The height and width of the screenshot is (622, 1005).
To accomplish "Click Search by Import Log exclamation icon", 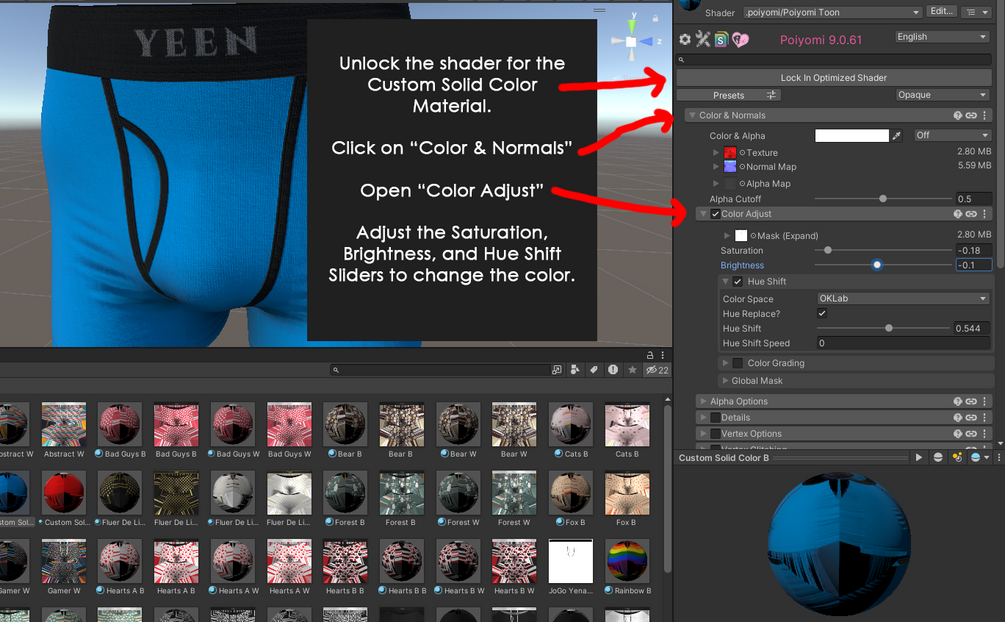I will point(613,370).
